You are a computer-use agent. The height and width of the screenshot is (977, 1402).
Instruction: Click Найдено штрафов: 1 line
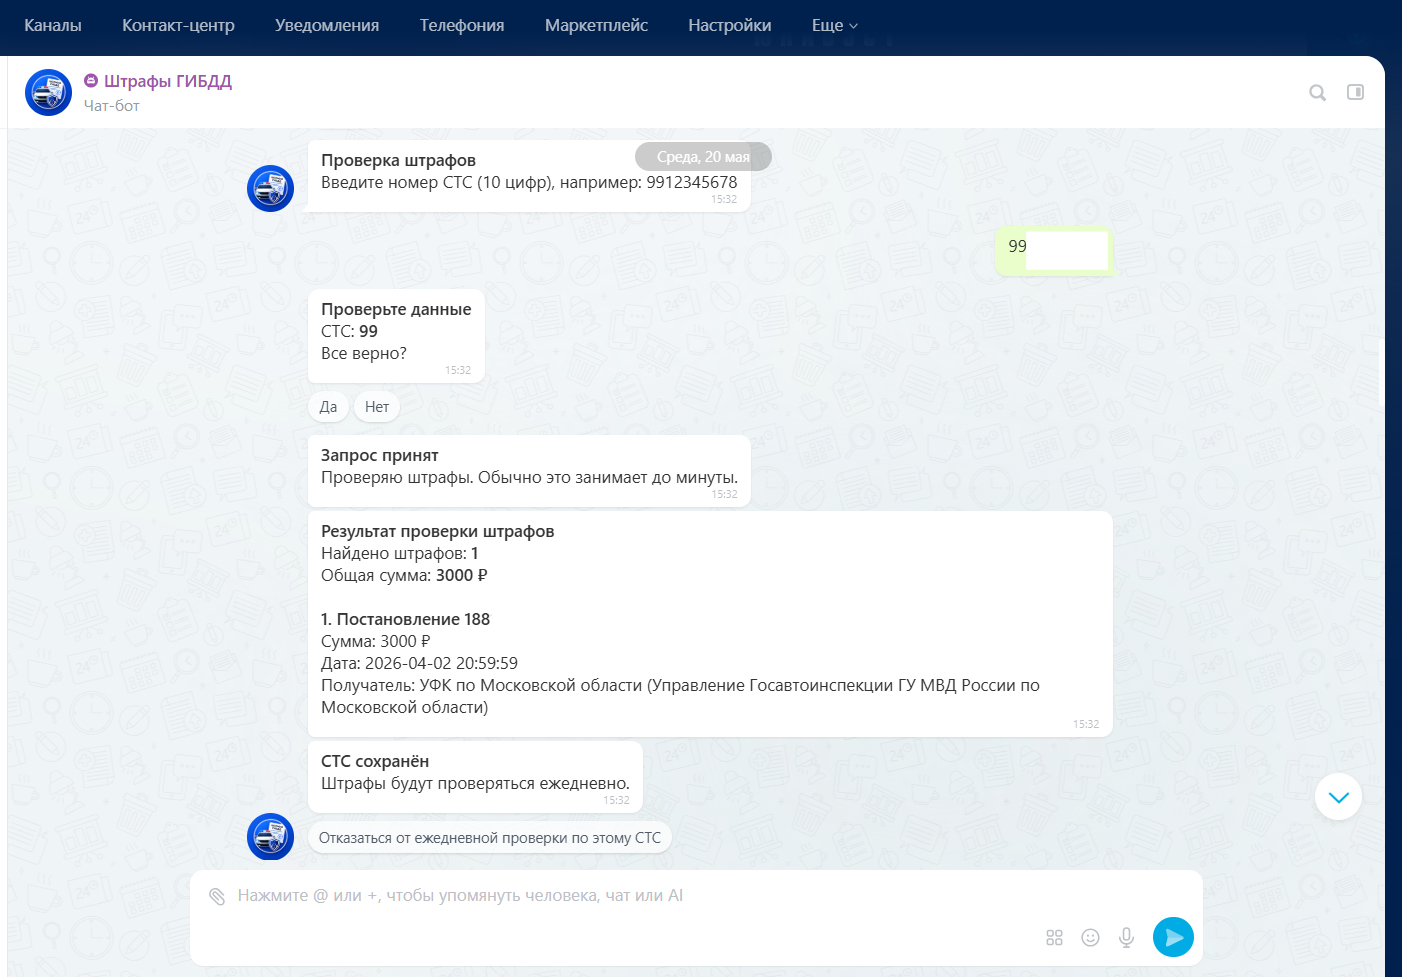[x=400, y=553]
